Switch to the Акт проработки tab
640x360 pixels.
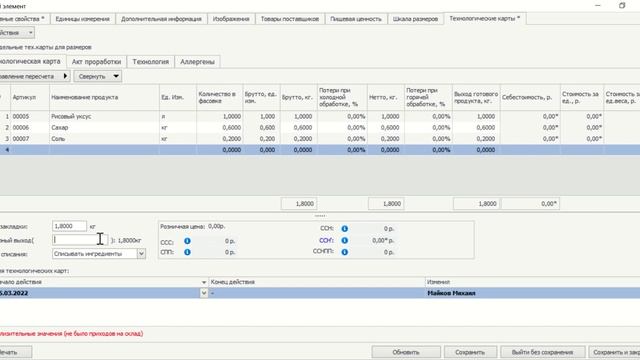point(96,62)
